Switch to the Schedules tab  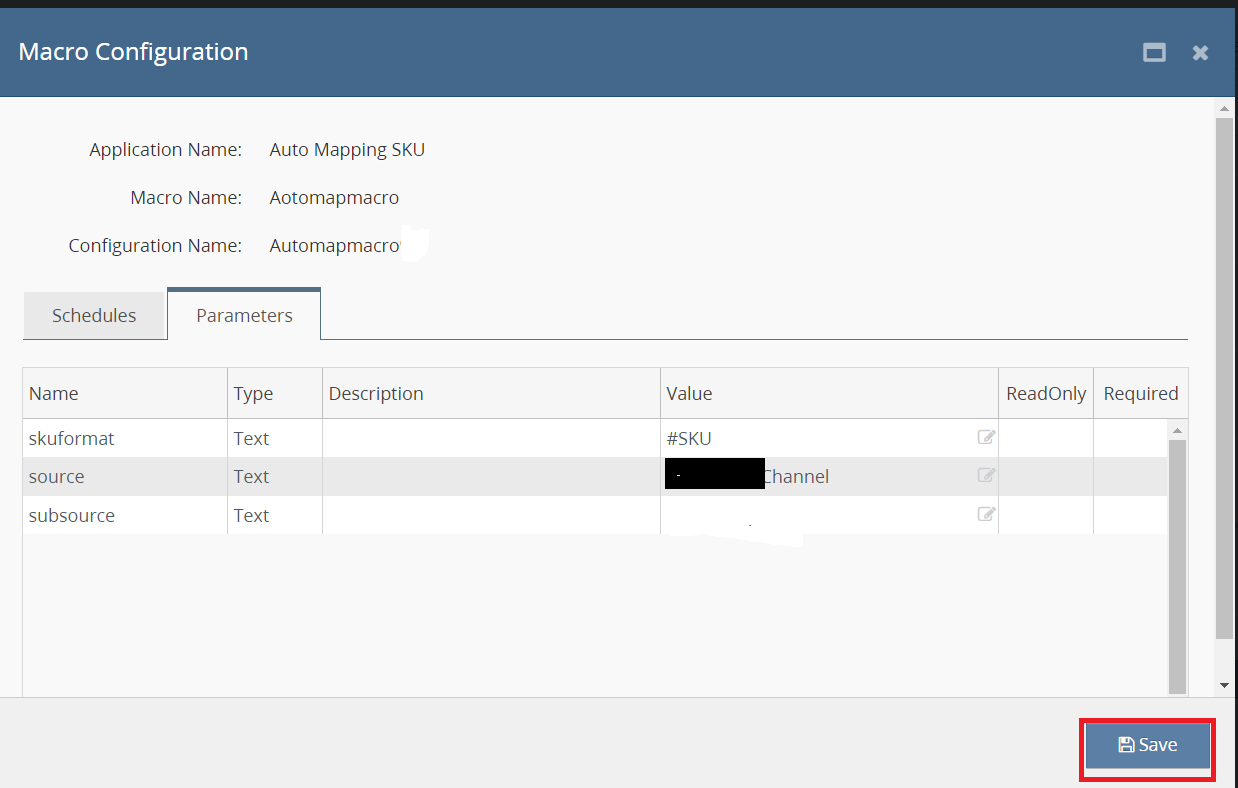[x=94, y=316]
